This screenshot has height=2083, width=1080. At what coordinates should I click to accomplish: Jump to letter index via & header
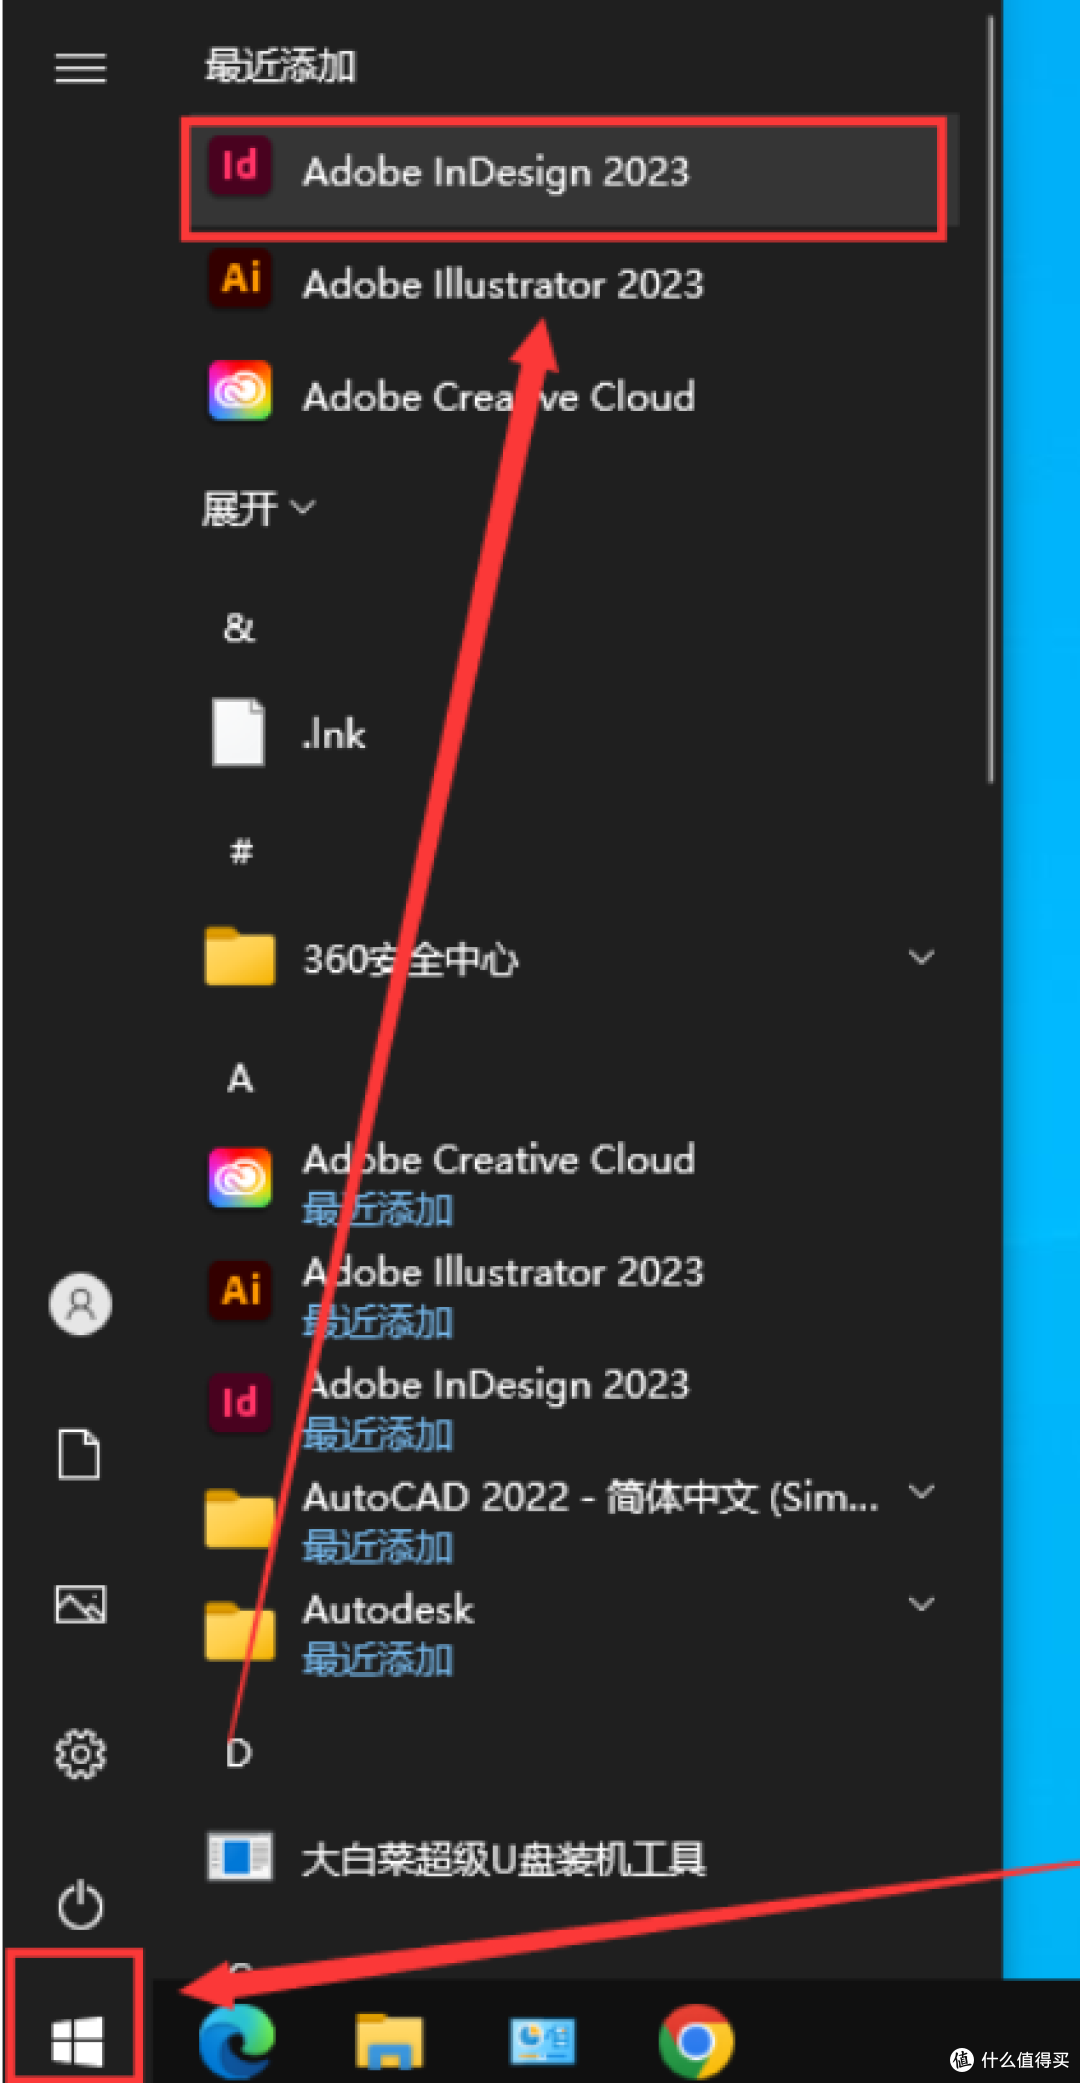tap(239, 628)
